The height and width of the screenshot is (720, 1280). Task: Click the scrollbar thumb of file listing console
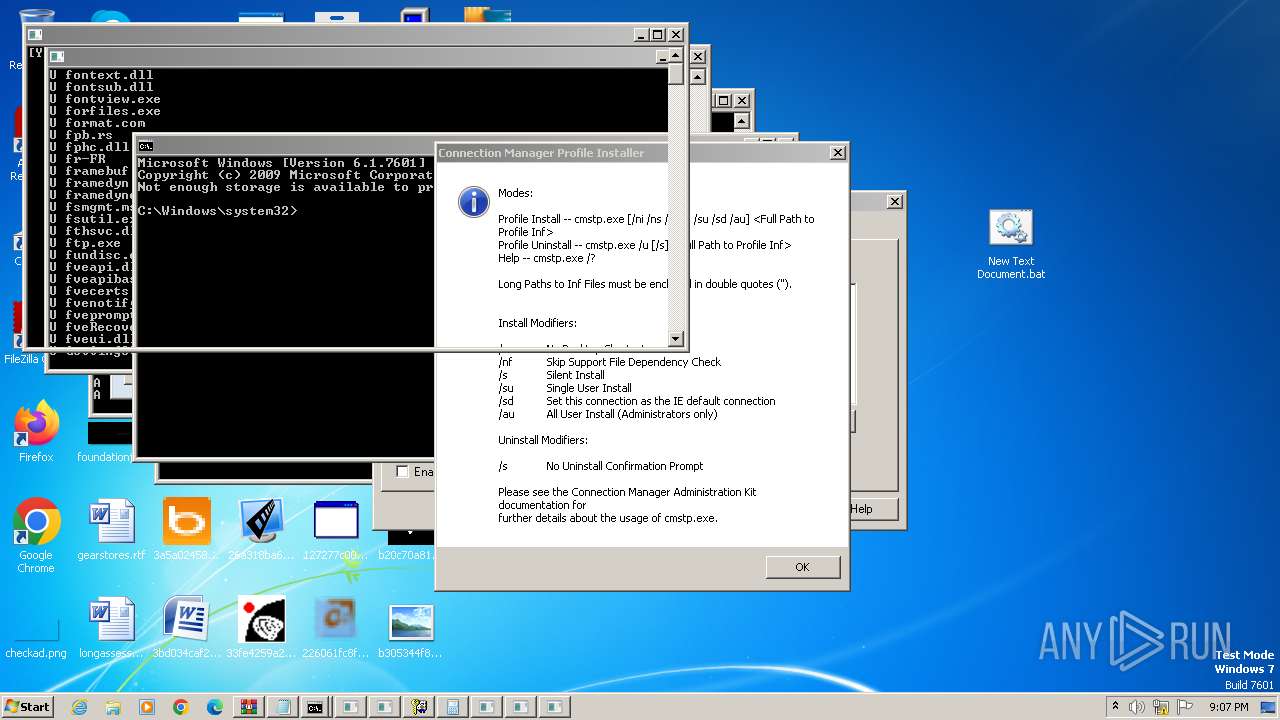676,75
